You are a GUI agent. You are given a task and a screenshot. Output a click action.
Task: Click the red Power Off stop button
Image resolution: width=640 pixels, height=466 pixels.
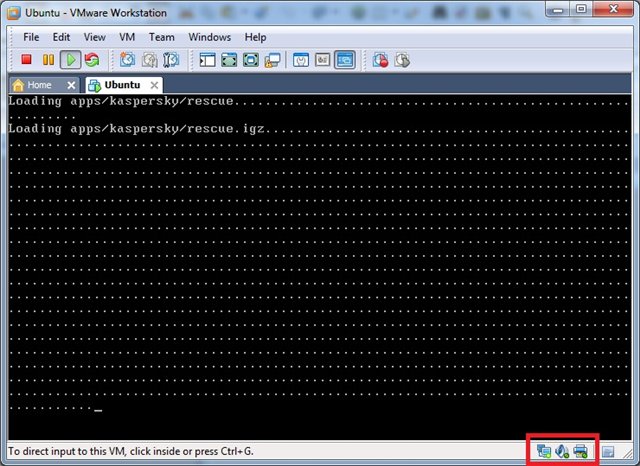pos(27,60)
